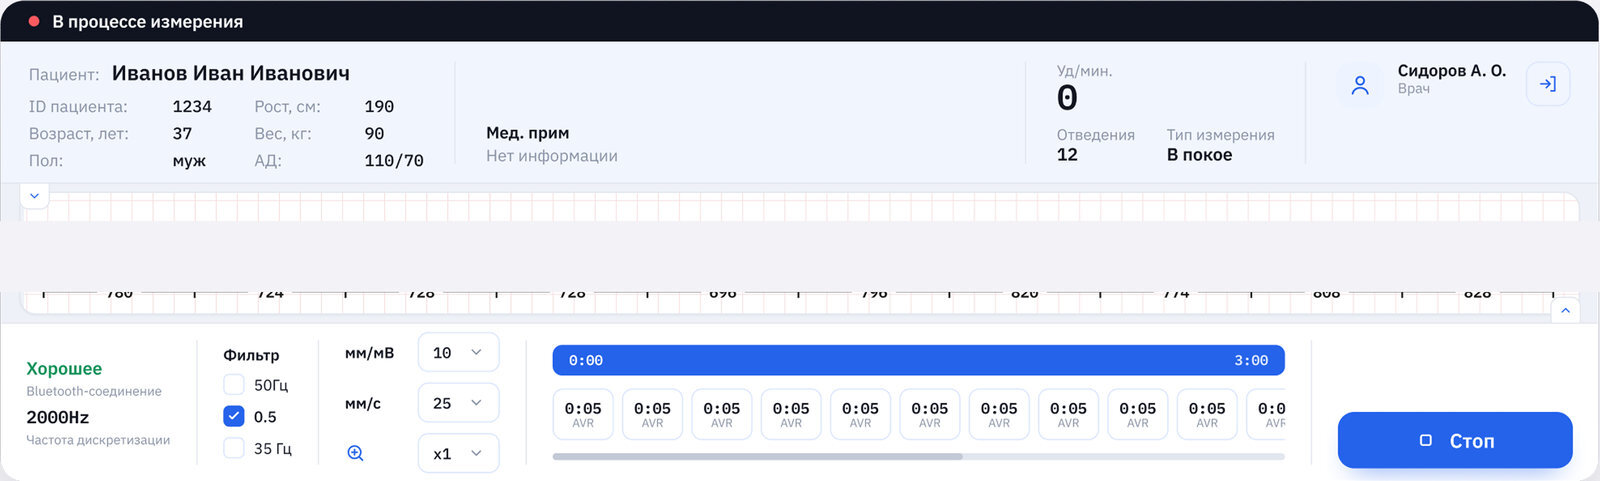Click the Частота дискретизации label
This screenshot has height=481, width=1600.
98,440
